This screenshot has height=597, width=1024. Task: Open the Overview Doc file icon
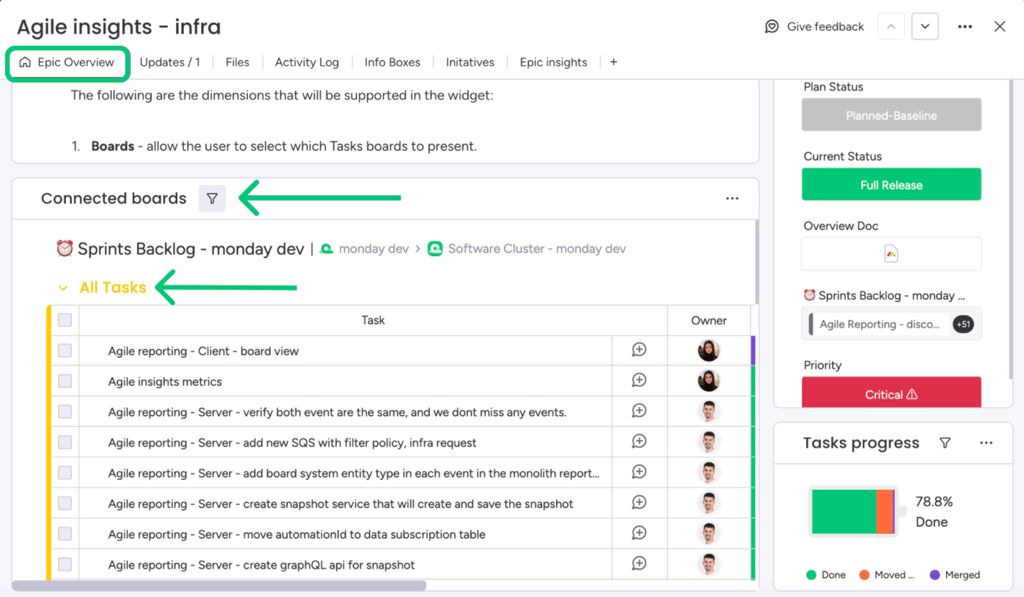coord(891,253)
